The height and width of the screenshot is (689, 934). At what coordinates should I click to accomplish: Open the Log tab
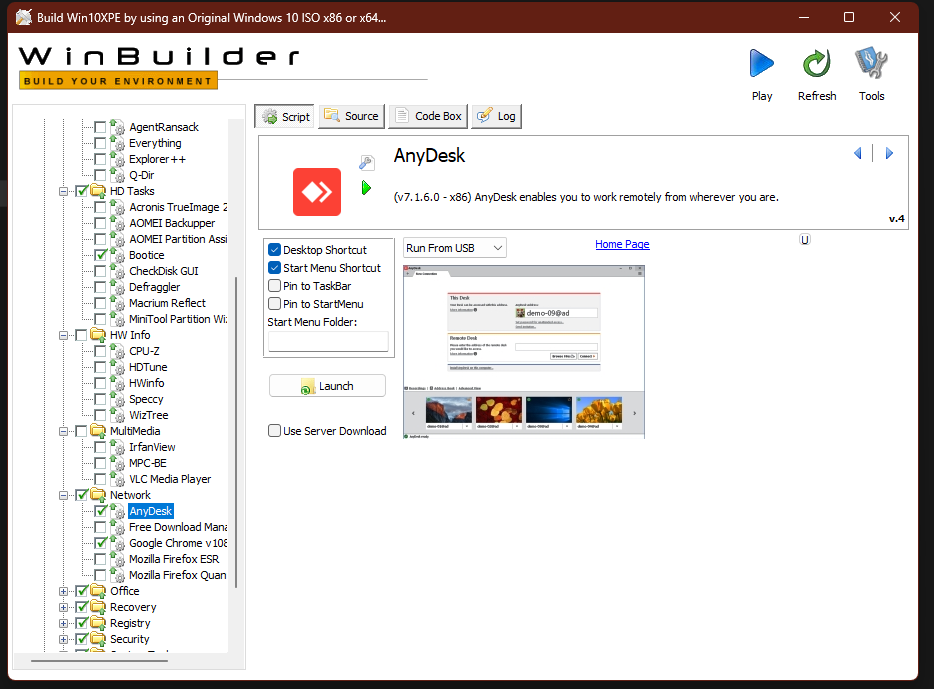pos(497,116)
